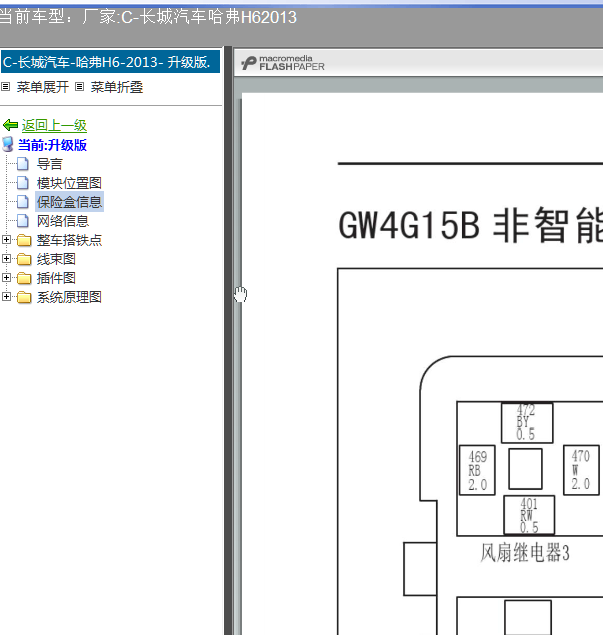Screen dimensions: 603x635
Task: Click the Macromedia FlashPaper logo
Action: coord(283,63)
